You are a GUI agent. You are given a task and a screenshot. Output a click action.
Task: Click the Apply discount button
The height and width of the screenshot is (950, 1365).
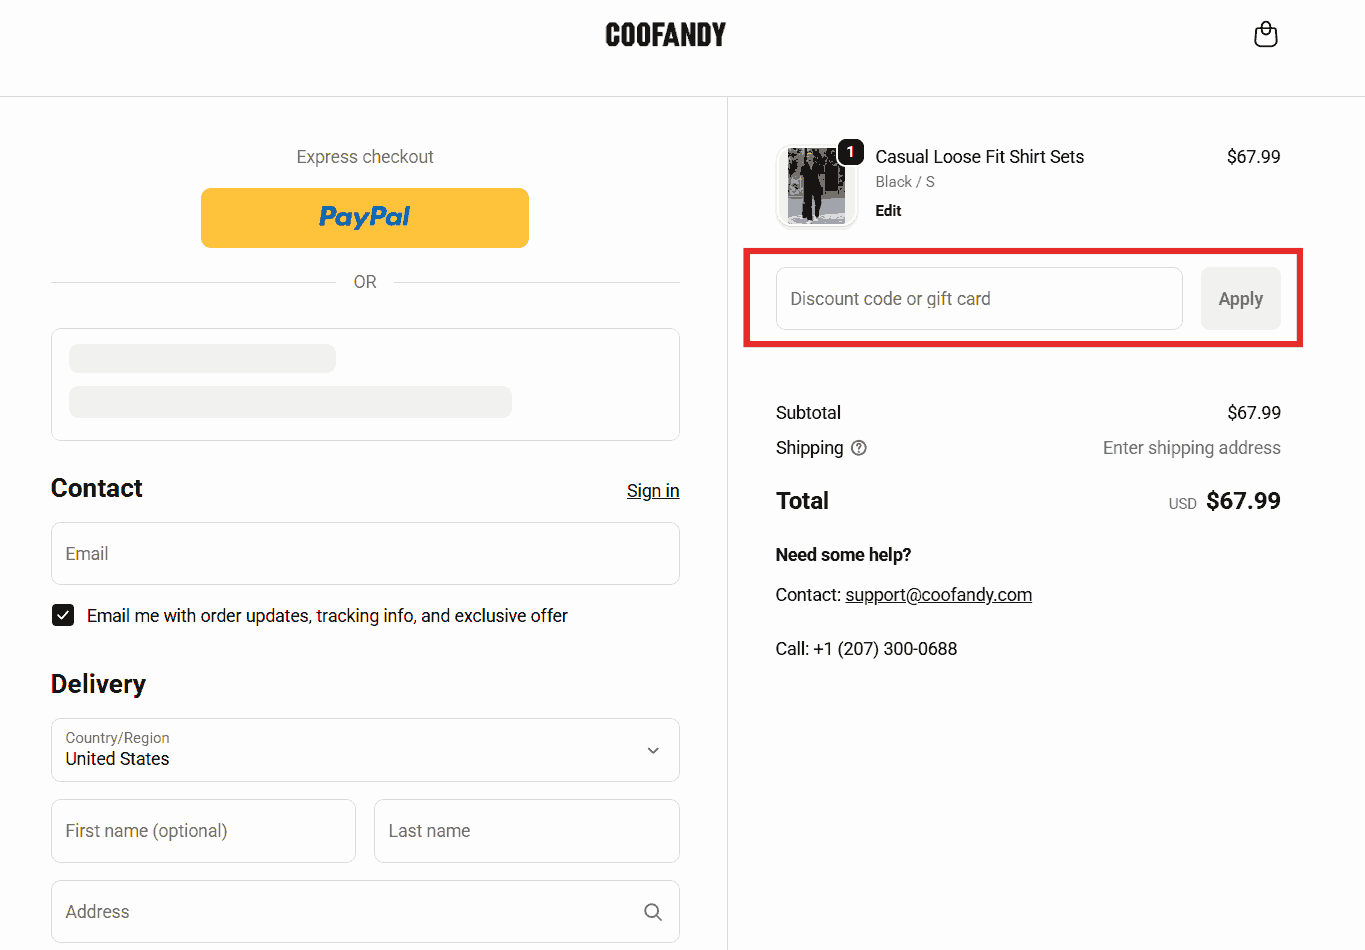click(x=1240, y=298)
